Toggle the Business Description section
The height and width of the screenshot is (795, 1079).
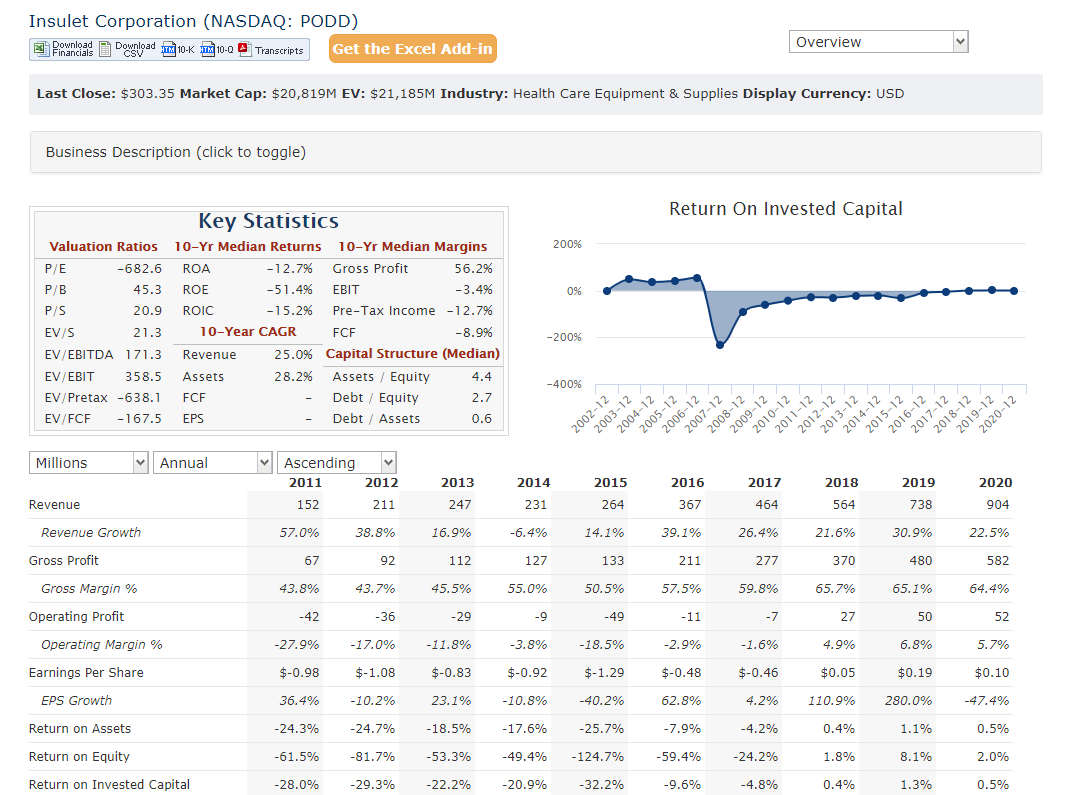pos(535,152)
